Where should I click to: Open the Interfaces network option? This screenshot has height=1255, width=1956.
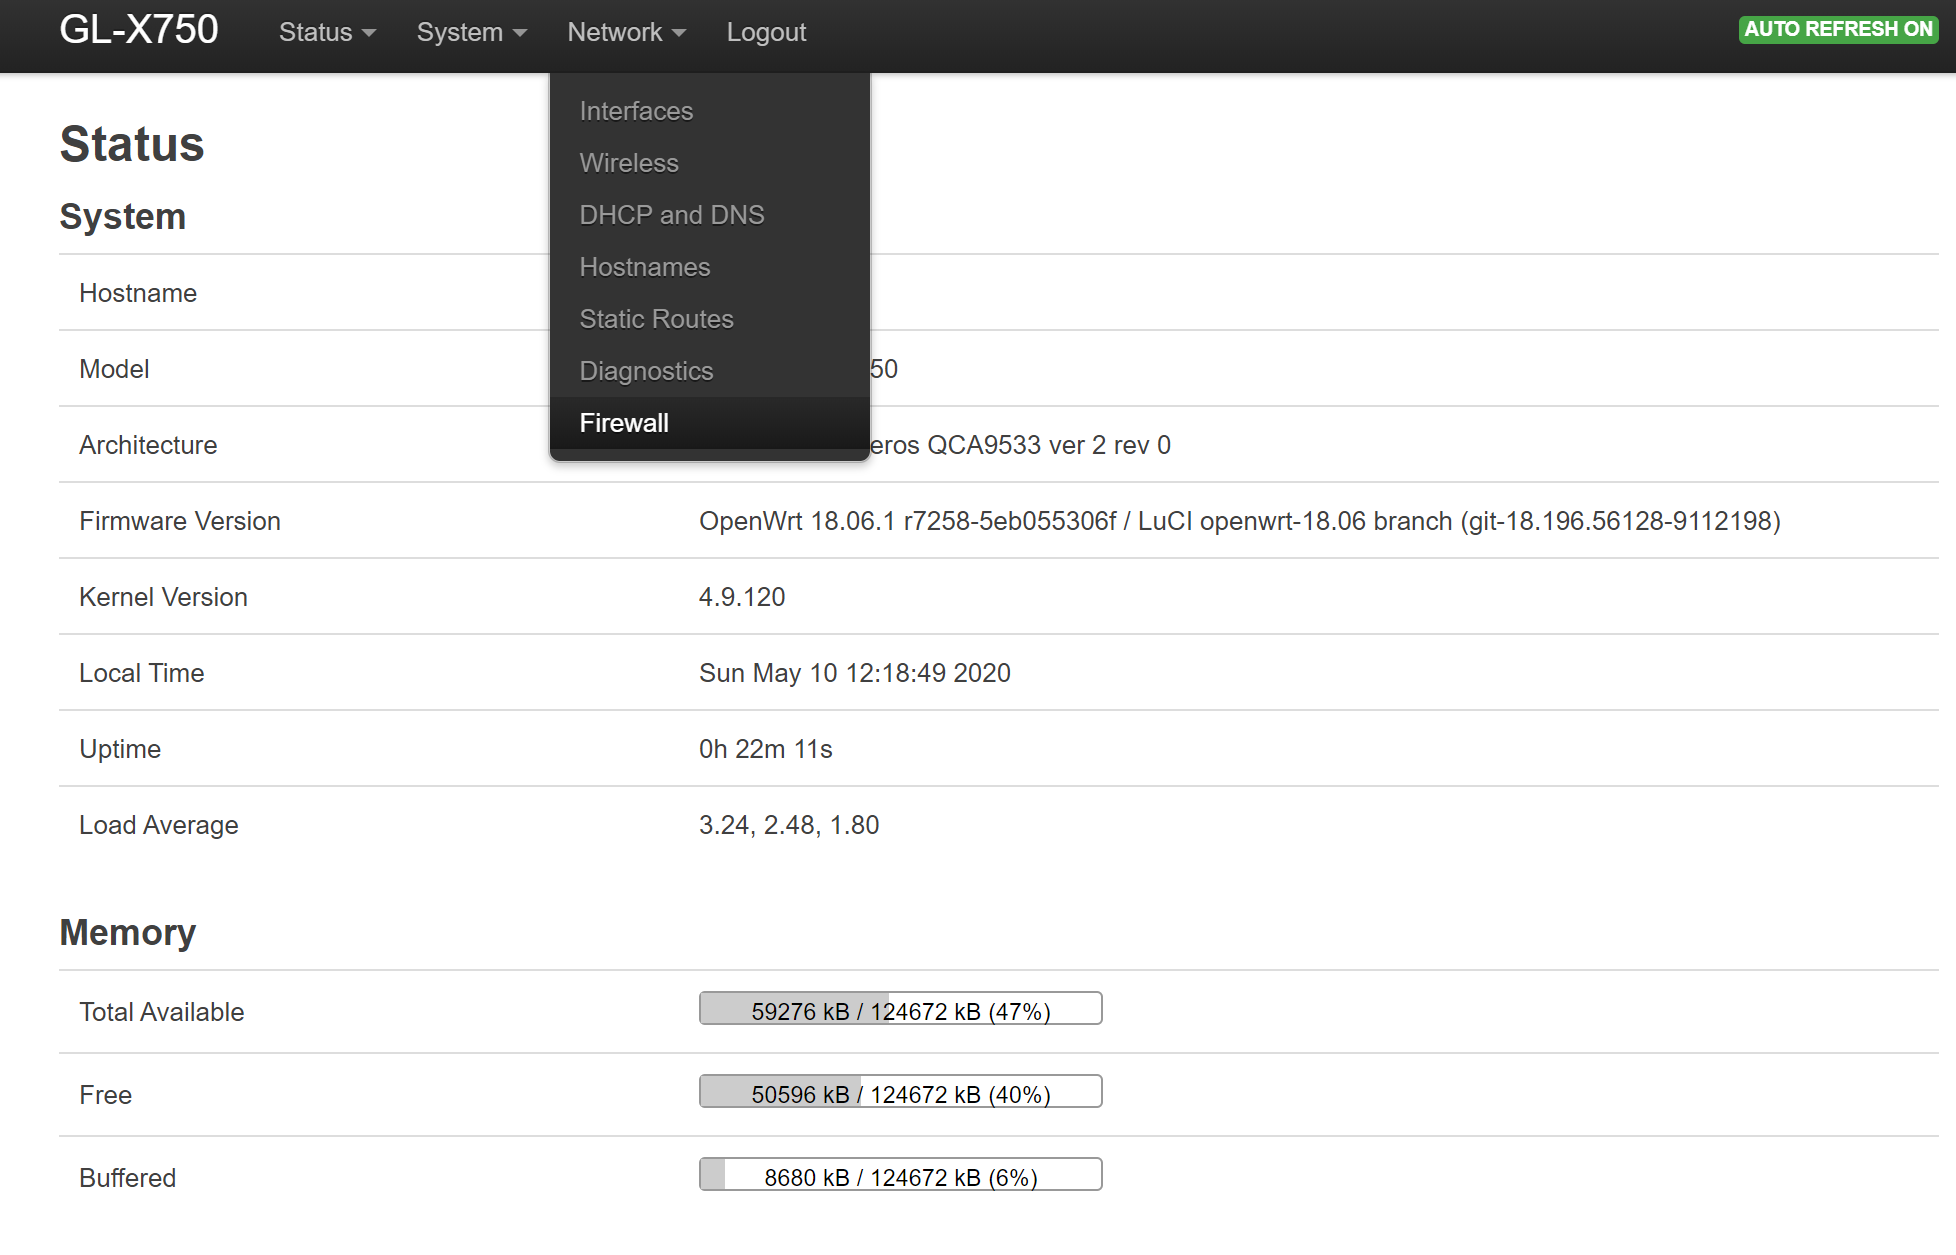click(x=634, y=110)
